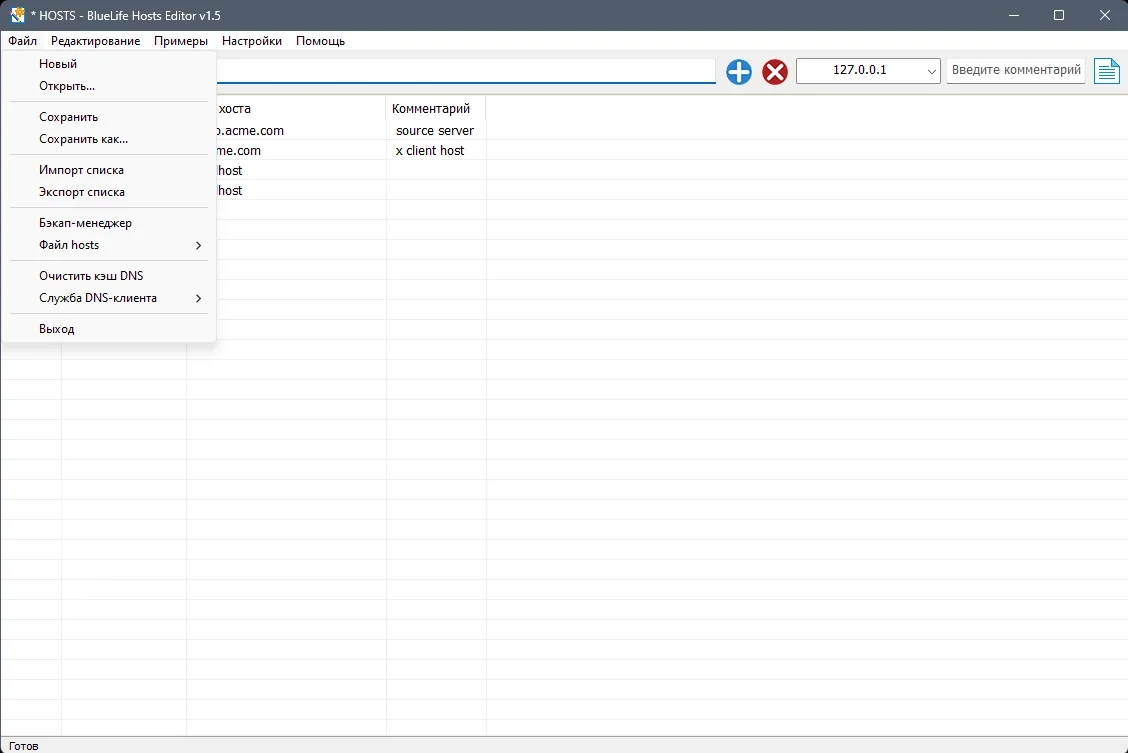Screen dimensions: 1128x753
Task: Expand the Служба DNS-клиента submenu
Action: [x=109, y=298]
